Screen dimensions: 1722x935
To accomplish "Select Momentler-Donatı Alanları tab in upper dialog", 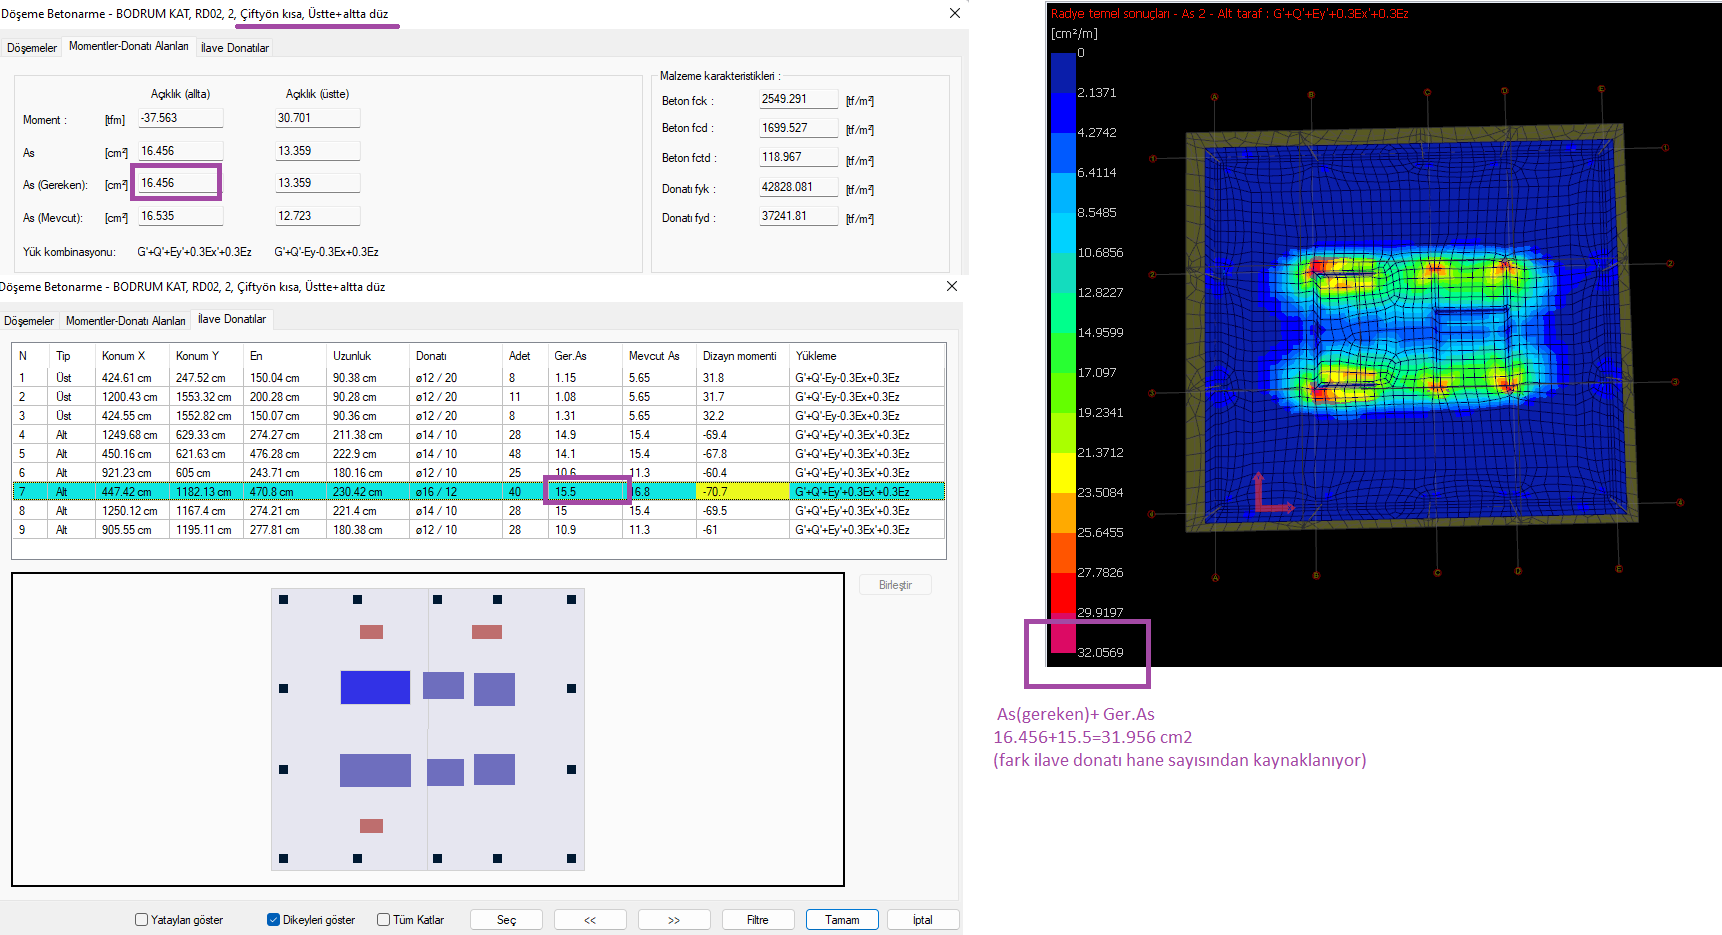I will pyautogui.click(x=128, y=46).
